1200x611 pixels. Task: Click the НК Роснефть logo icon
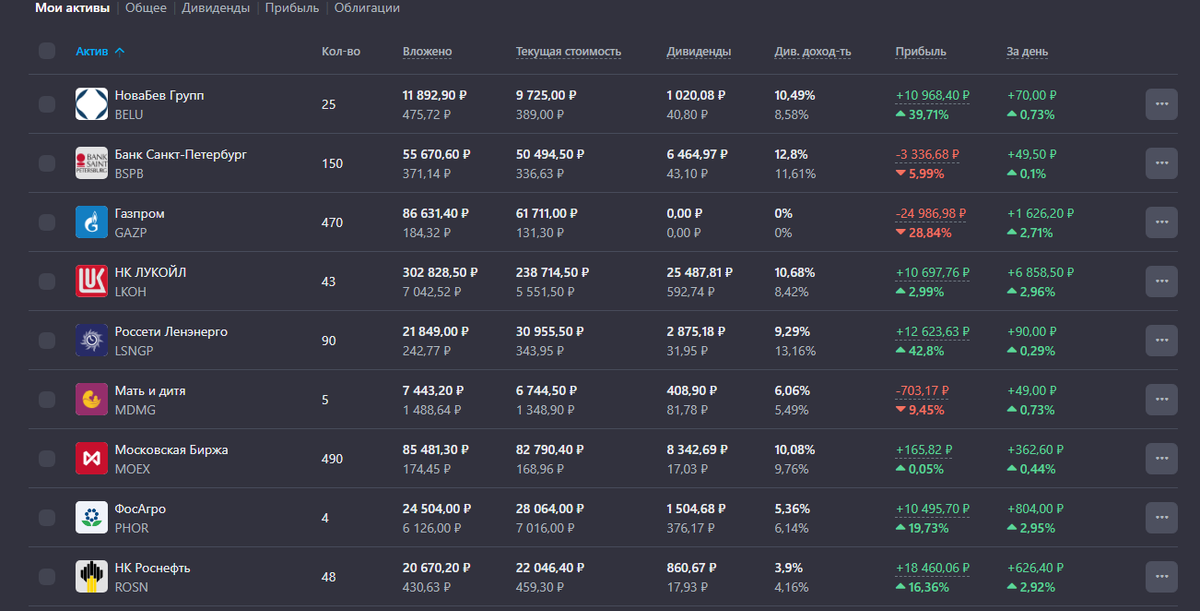click(92, 576)
